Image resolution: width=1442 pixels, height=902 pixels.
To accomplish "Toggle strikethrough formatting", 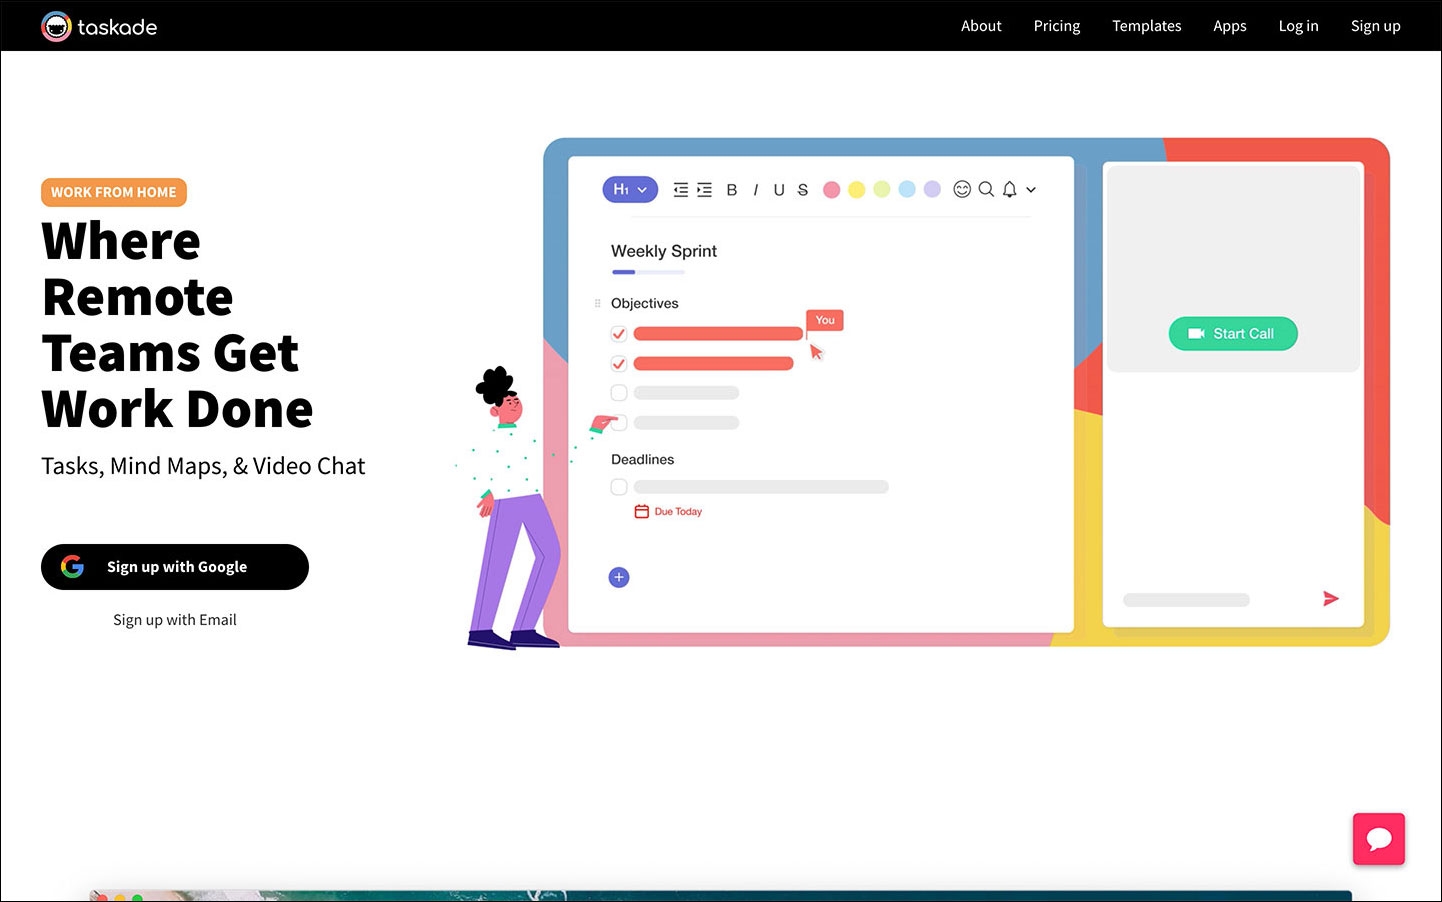I will pyautogui.click(x=802, y=190).
